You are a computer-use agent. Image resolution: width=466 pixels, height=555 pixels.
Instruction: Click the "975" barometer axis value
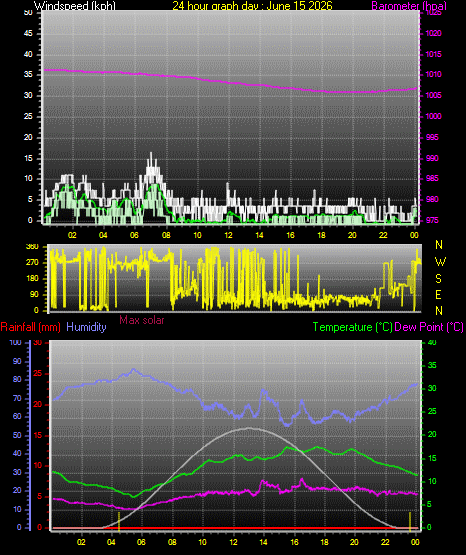pos(432,220)
